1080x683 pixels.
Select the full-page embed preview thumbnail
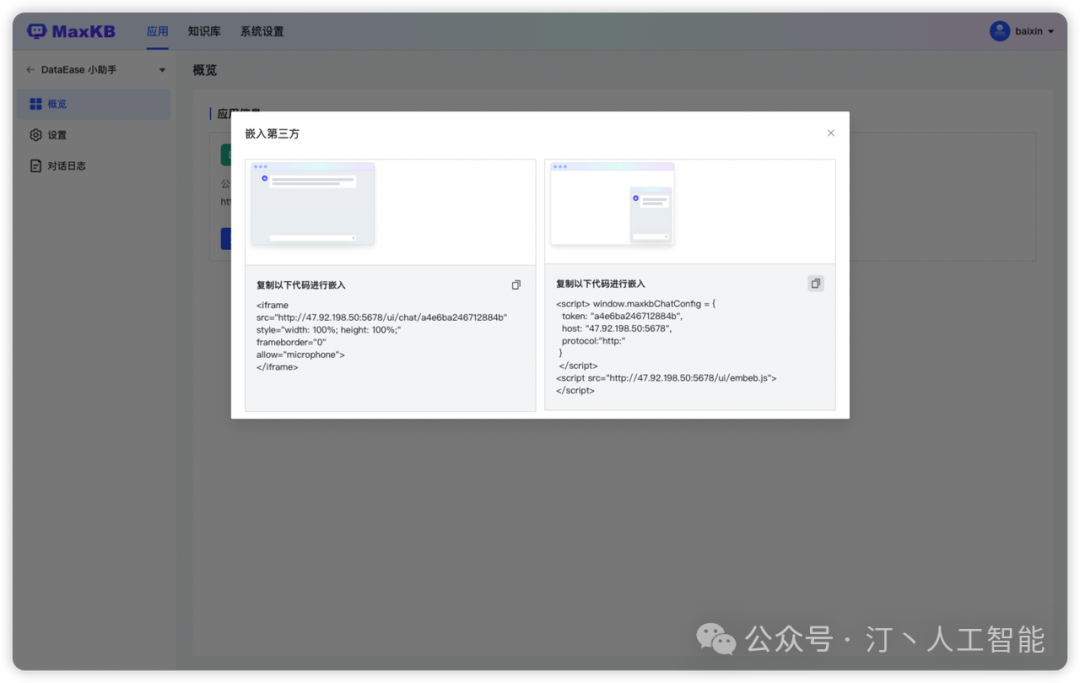pyautogui.click(x=313, y=204)
